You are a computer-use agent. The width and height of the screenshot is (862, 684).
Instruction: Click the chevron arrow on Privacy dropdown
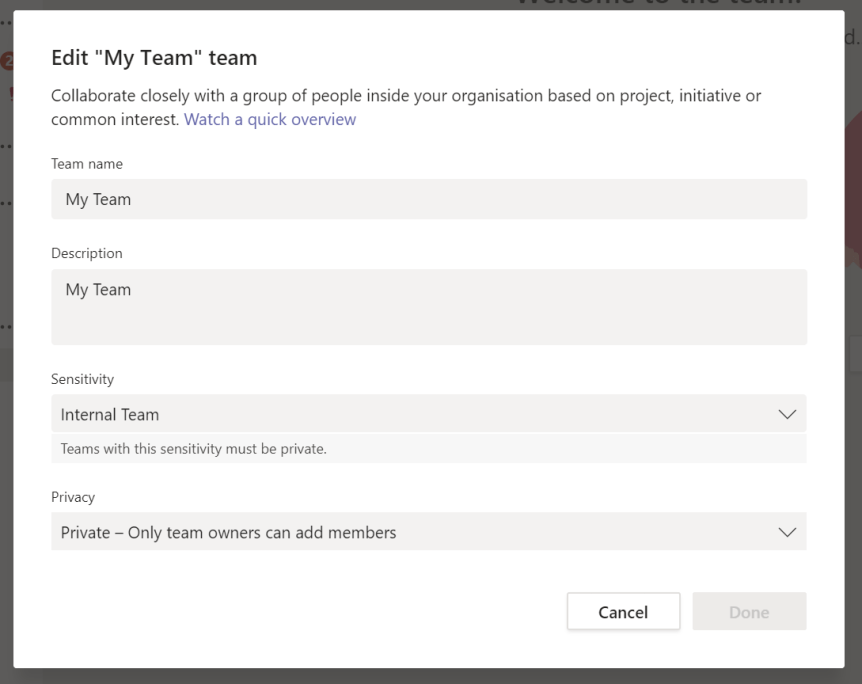tap(787, 532)
